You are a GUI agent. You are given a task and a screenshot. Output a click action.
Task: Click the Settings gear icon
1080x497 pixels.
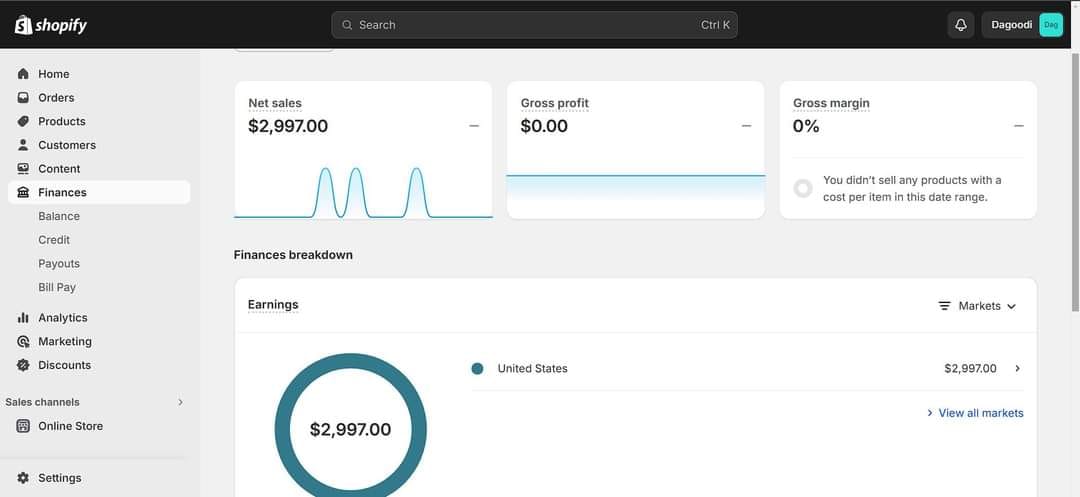point(23,478)
